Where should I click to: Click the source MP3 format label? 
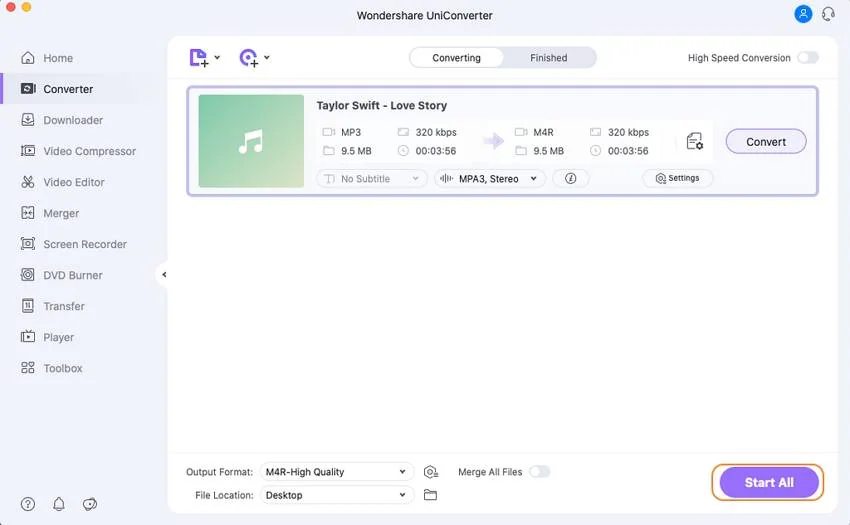coord(351,132)
